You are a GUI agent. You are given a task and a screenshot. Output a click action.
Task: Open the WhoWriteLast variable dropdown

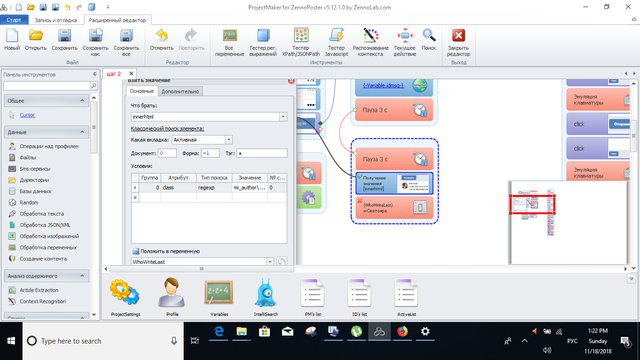click(270, 262)
